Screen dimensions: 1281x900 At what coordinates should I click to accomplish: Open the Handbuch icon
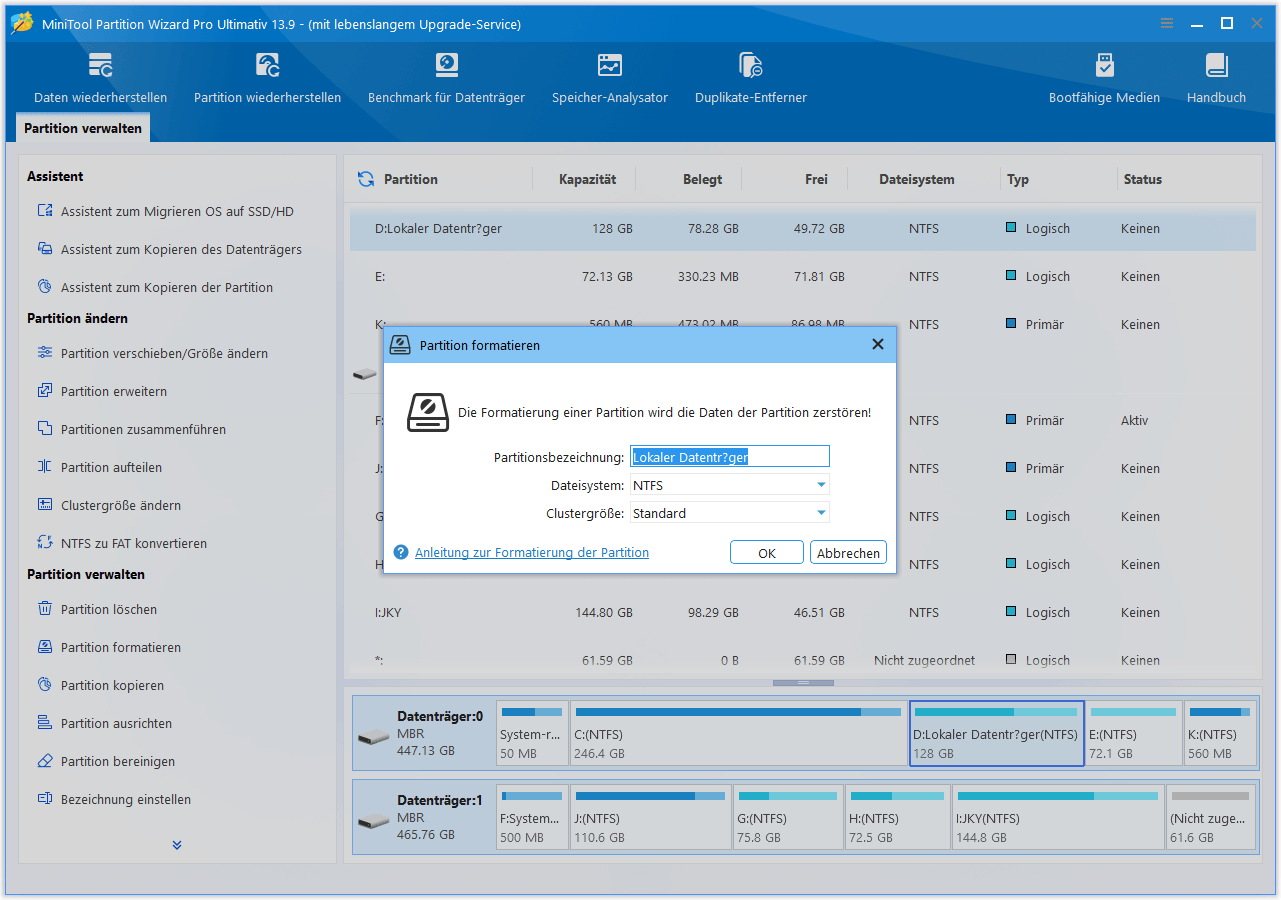pos(1216,66)
